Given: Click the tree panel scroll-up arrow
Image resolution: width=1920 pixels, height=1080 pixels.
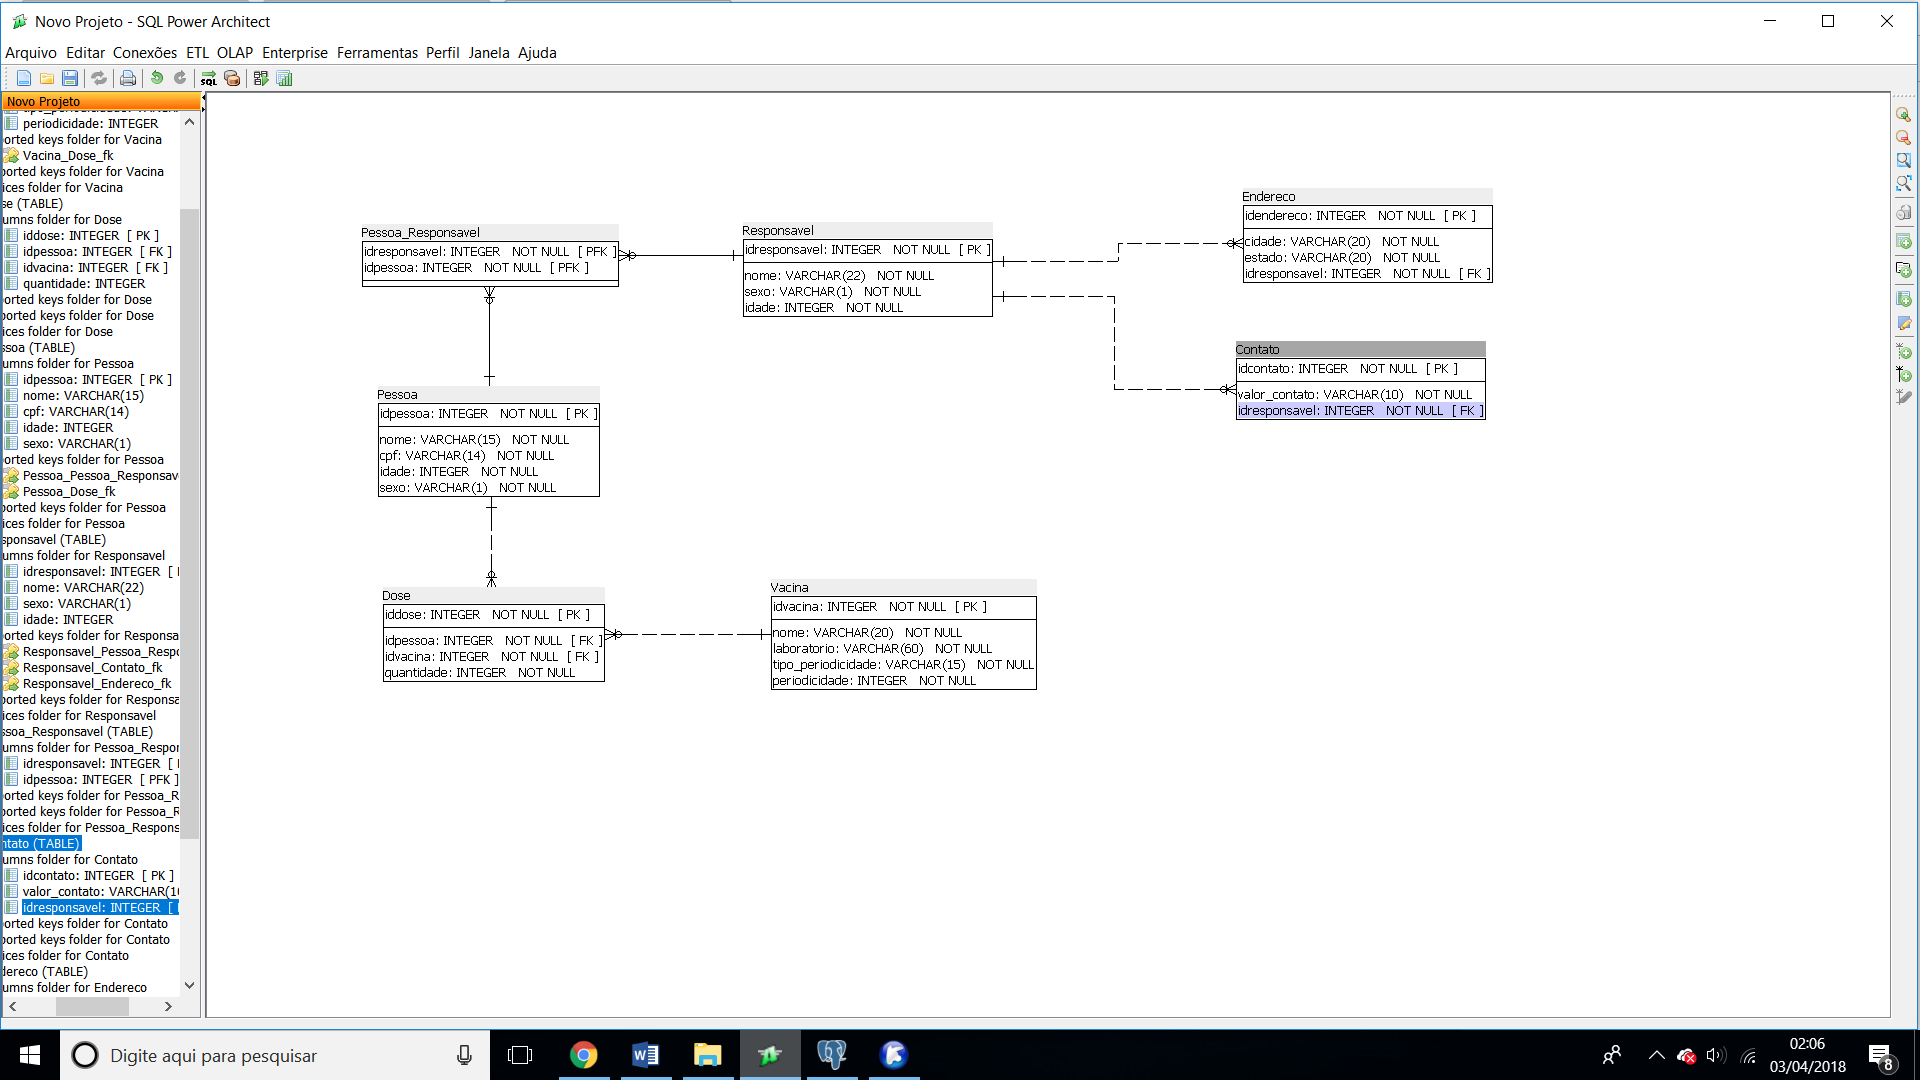Looking at the screenshot, I should [189, 122].
